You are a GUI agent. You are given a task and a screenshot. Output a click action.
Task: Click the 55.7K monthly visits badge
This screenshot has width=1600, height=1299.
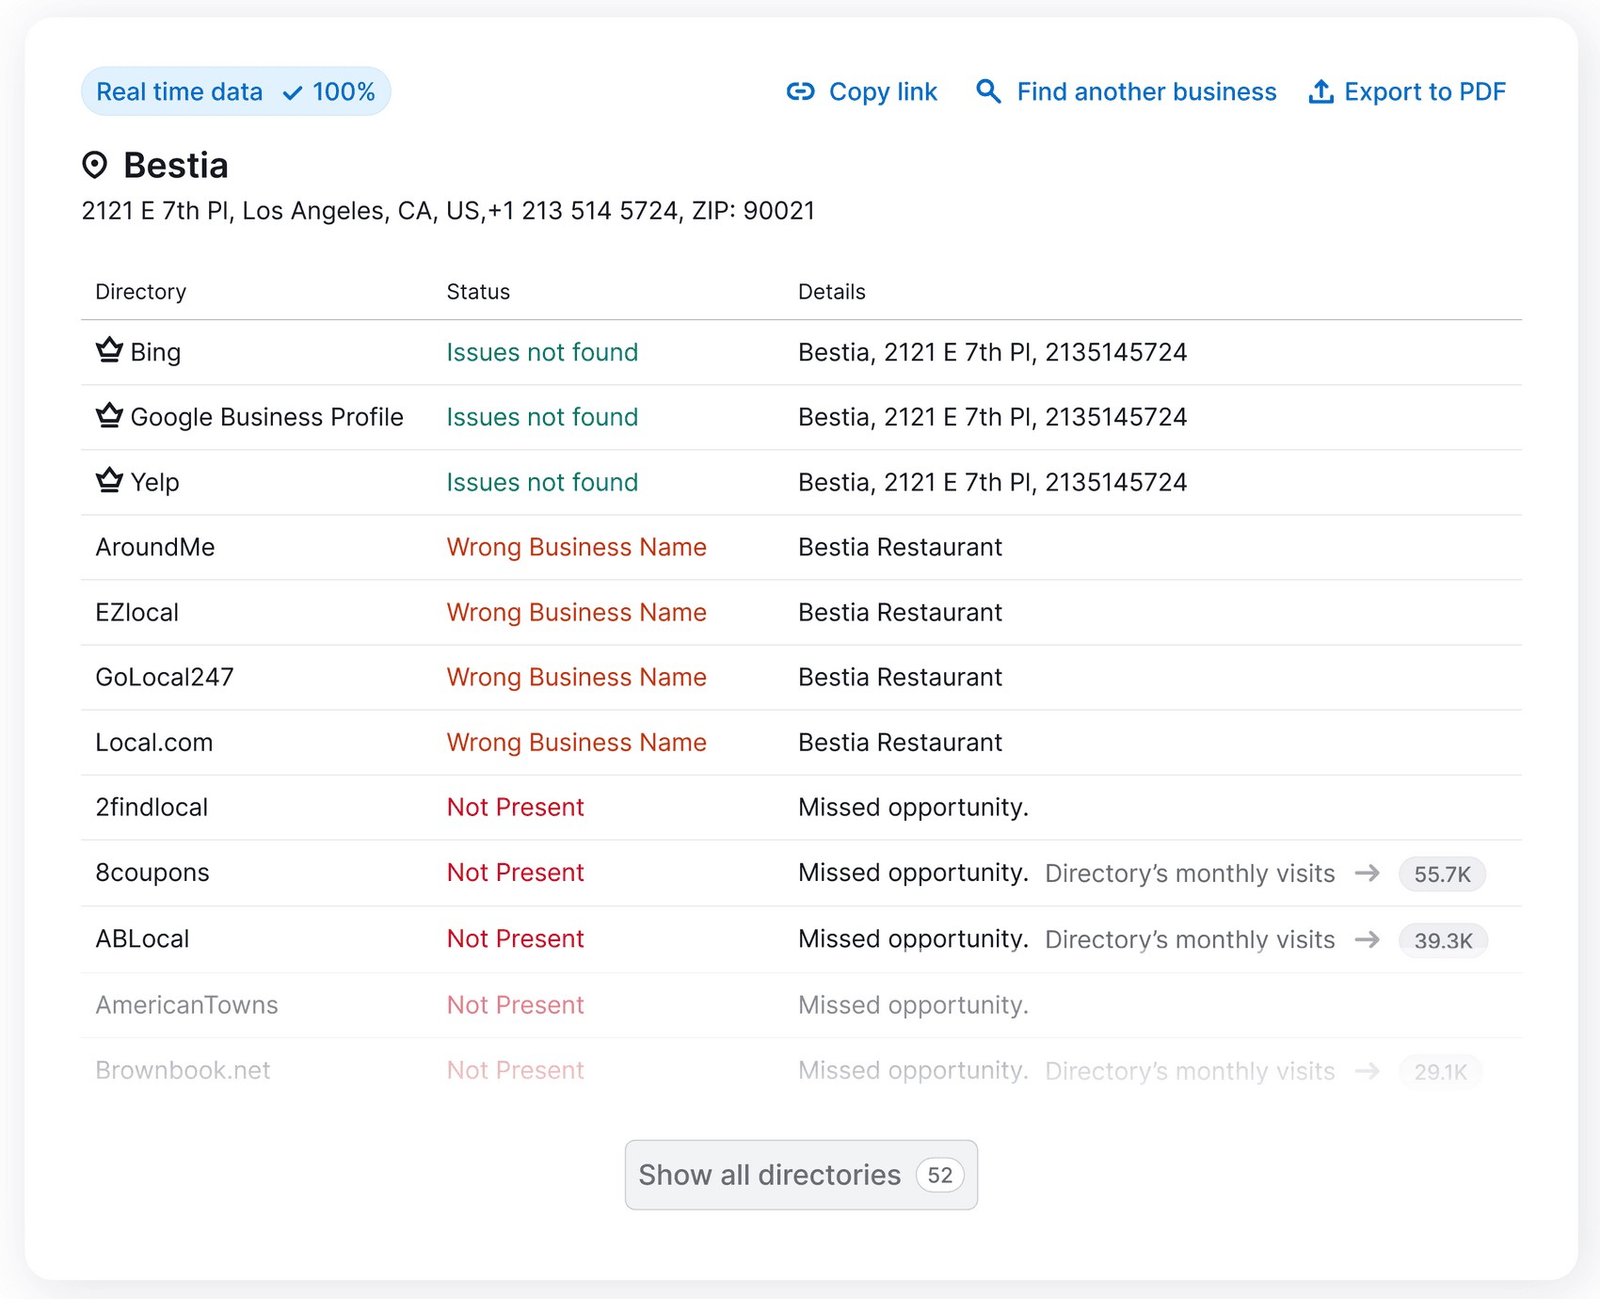click(x=1442, y=874)
